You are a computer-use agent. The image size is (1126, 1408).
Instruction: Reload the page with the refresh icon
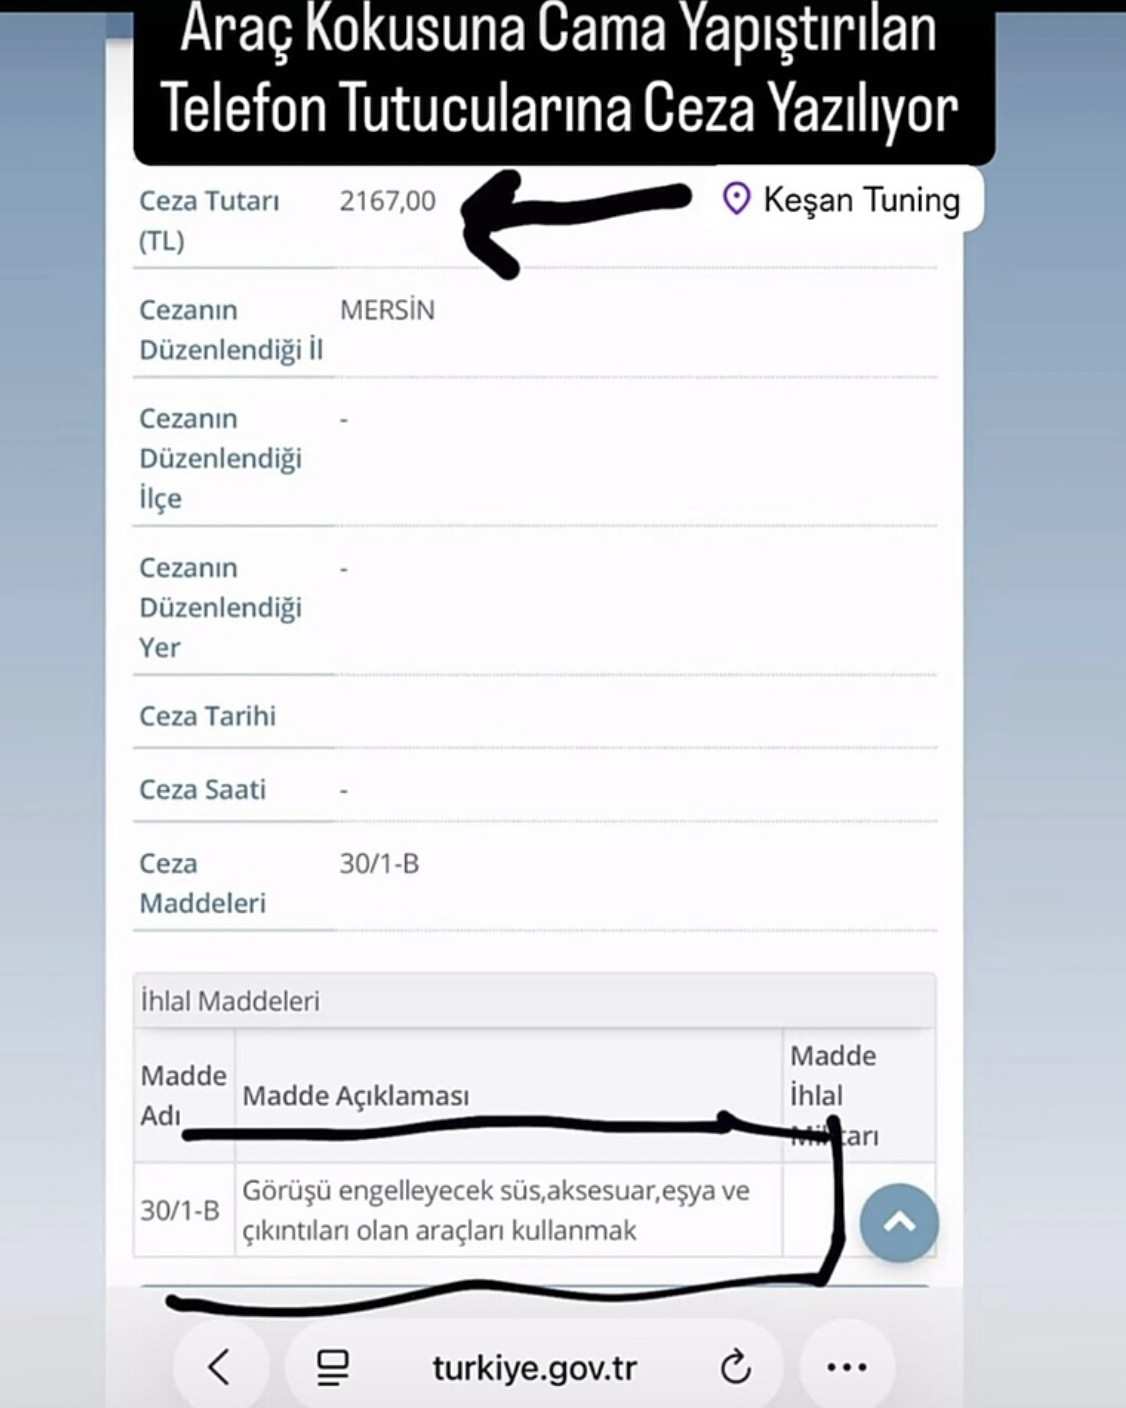click(x=735, y=1367)
